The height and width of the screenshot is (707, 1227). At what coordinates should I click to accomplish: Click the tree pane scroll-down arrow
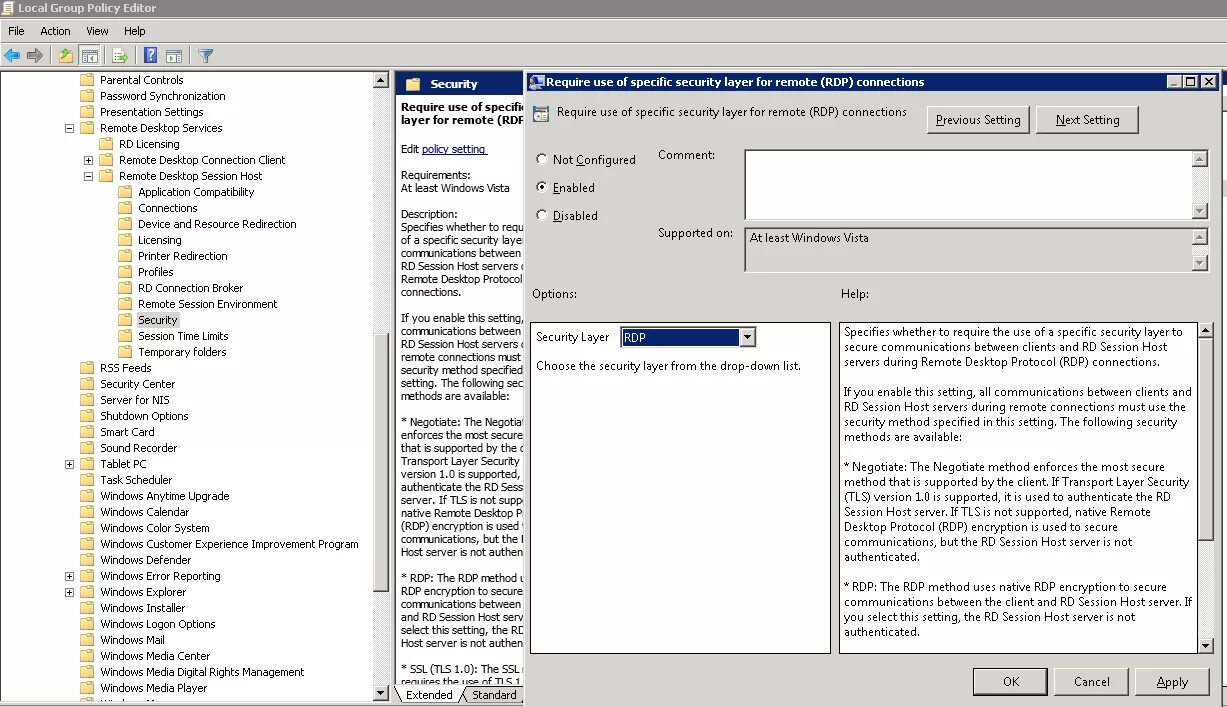tap(380, 692)
